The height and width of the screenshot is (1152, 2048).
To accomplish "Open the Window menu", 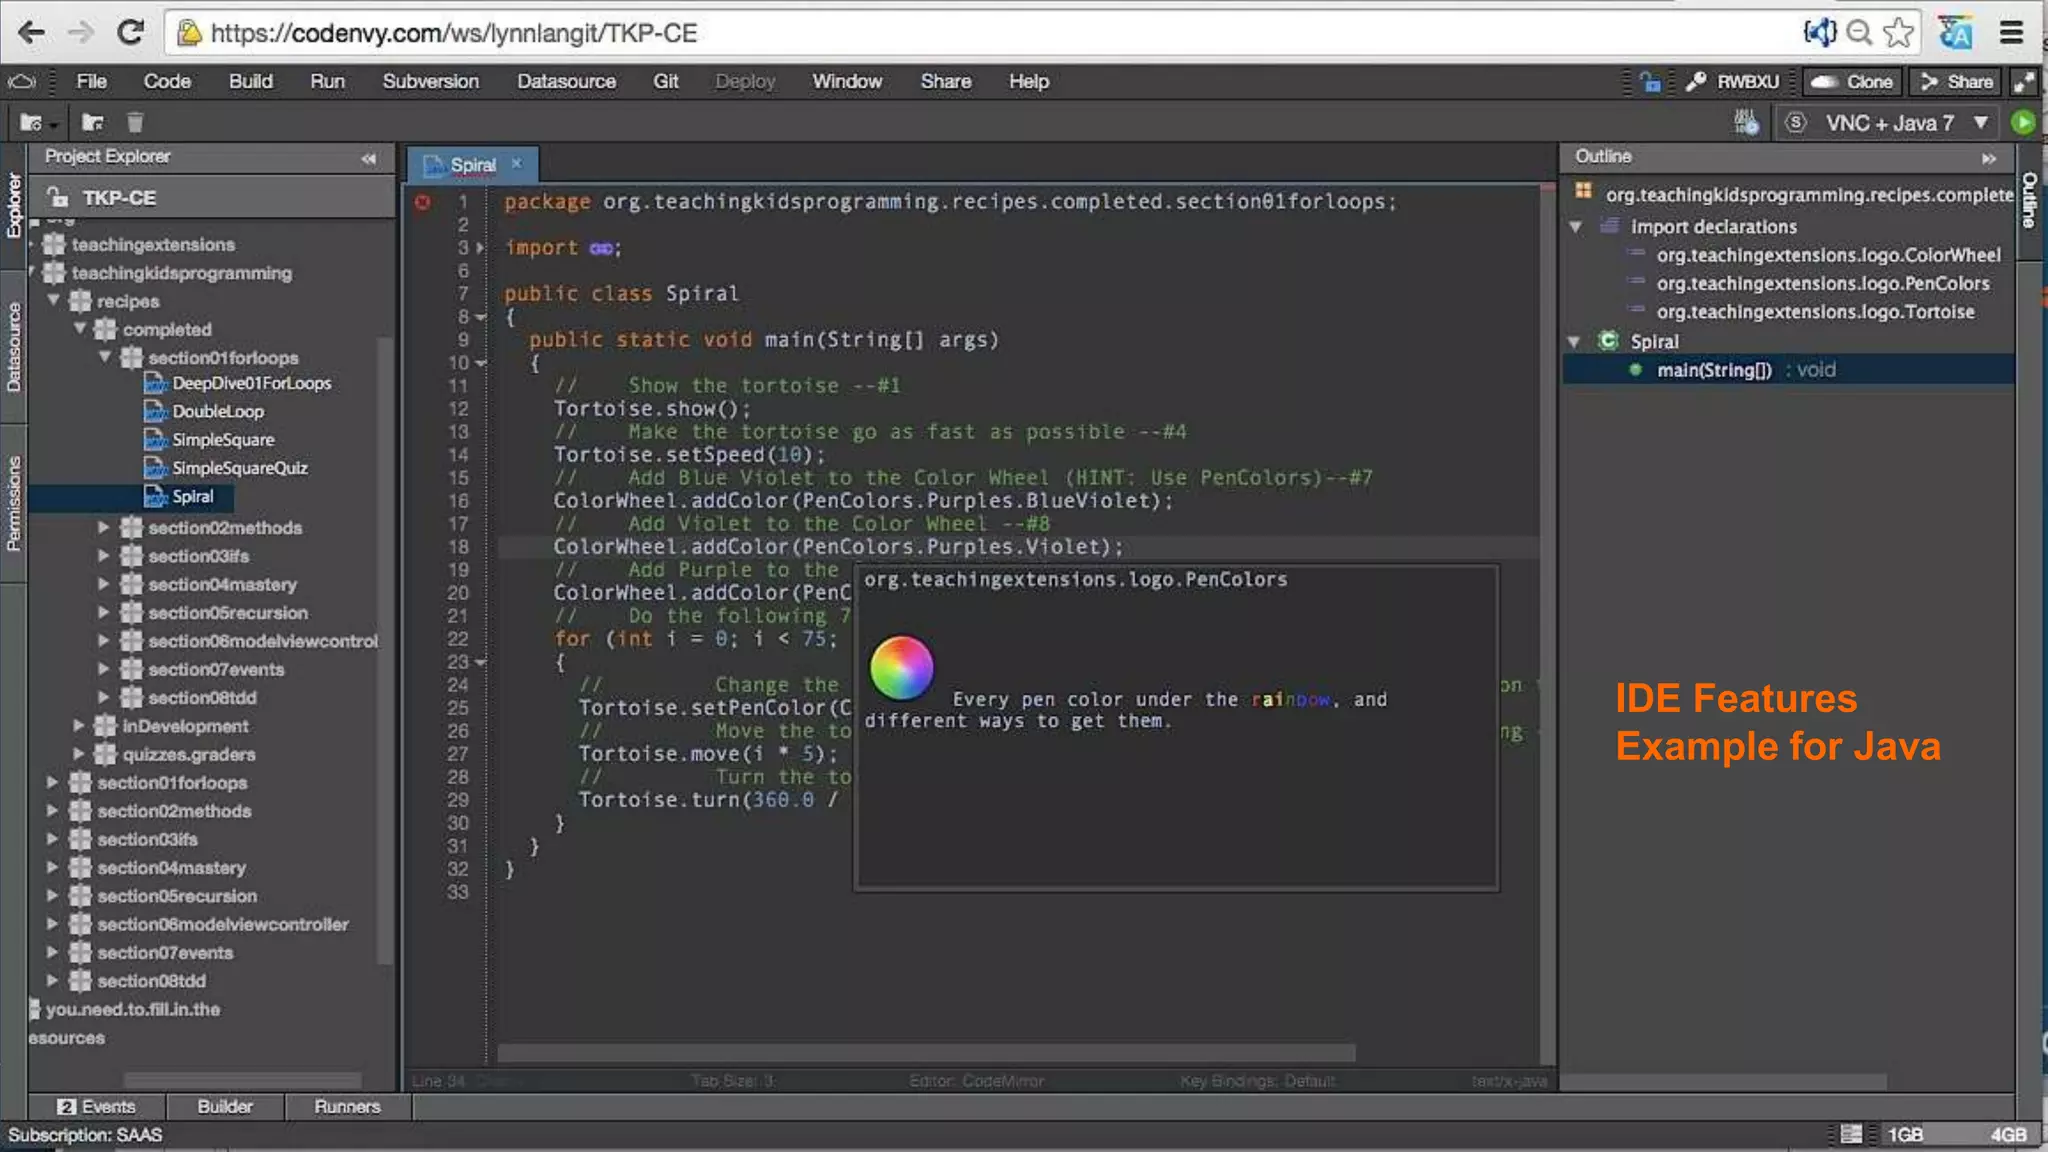I will pyautogui.click(x=846, y=82).
